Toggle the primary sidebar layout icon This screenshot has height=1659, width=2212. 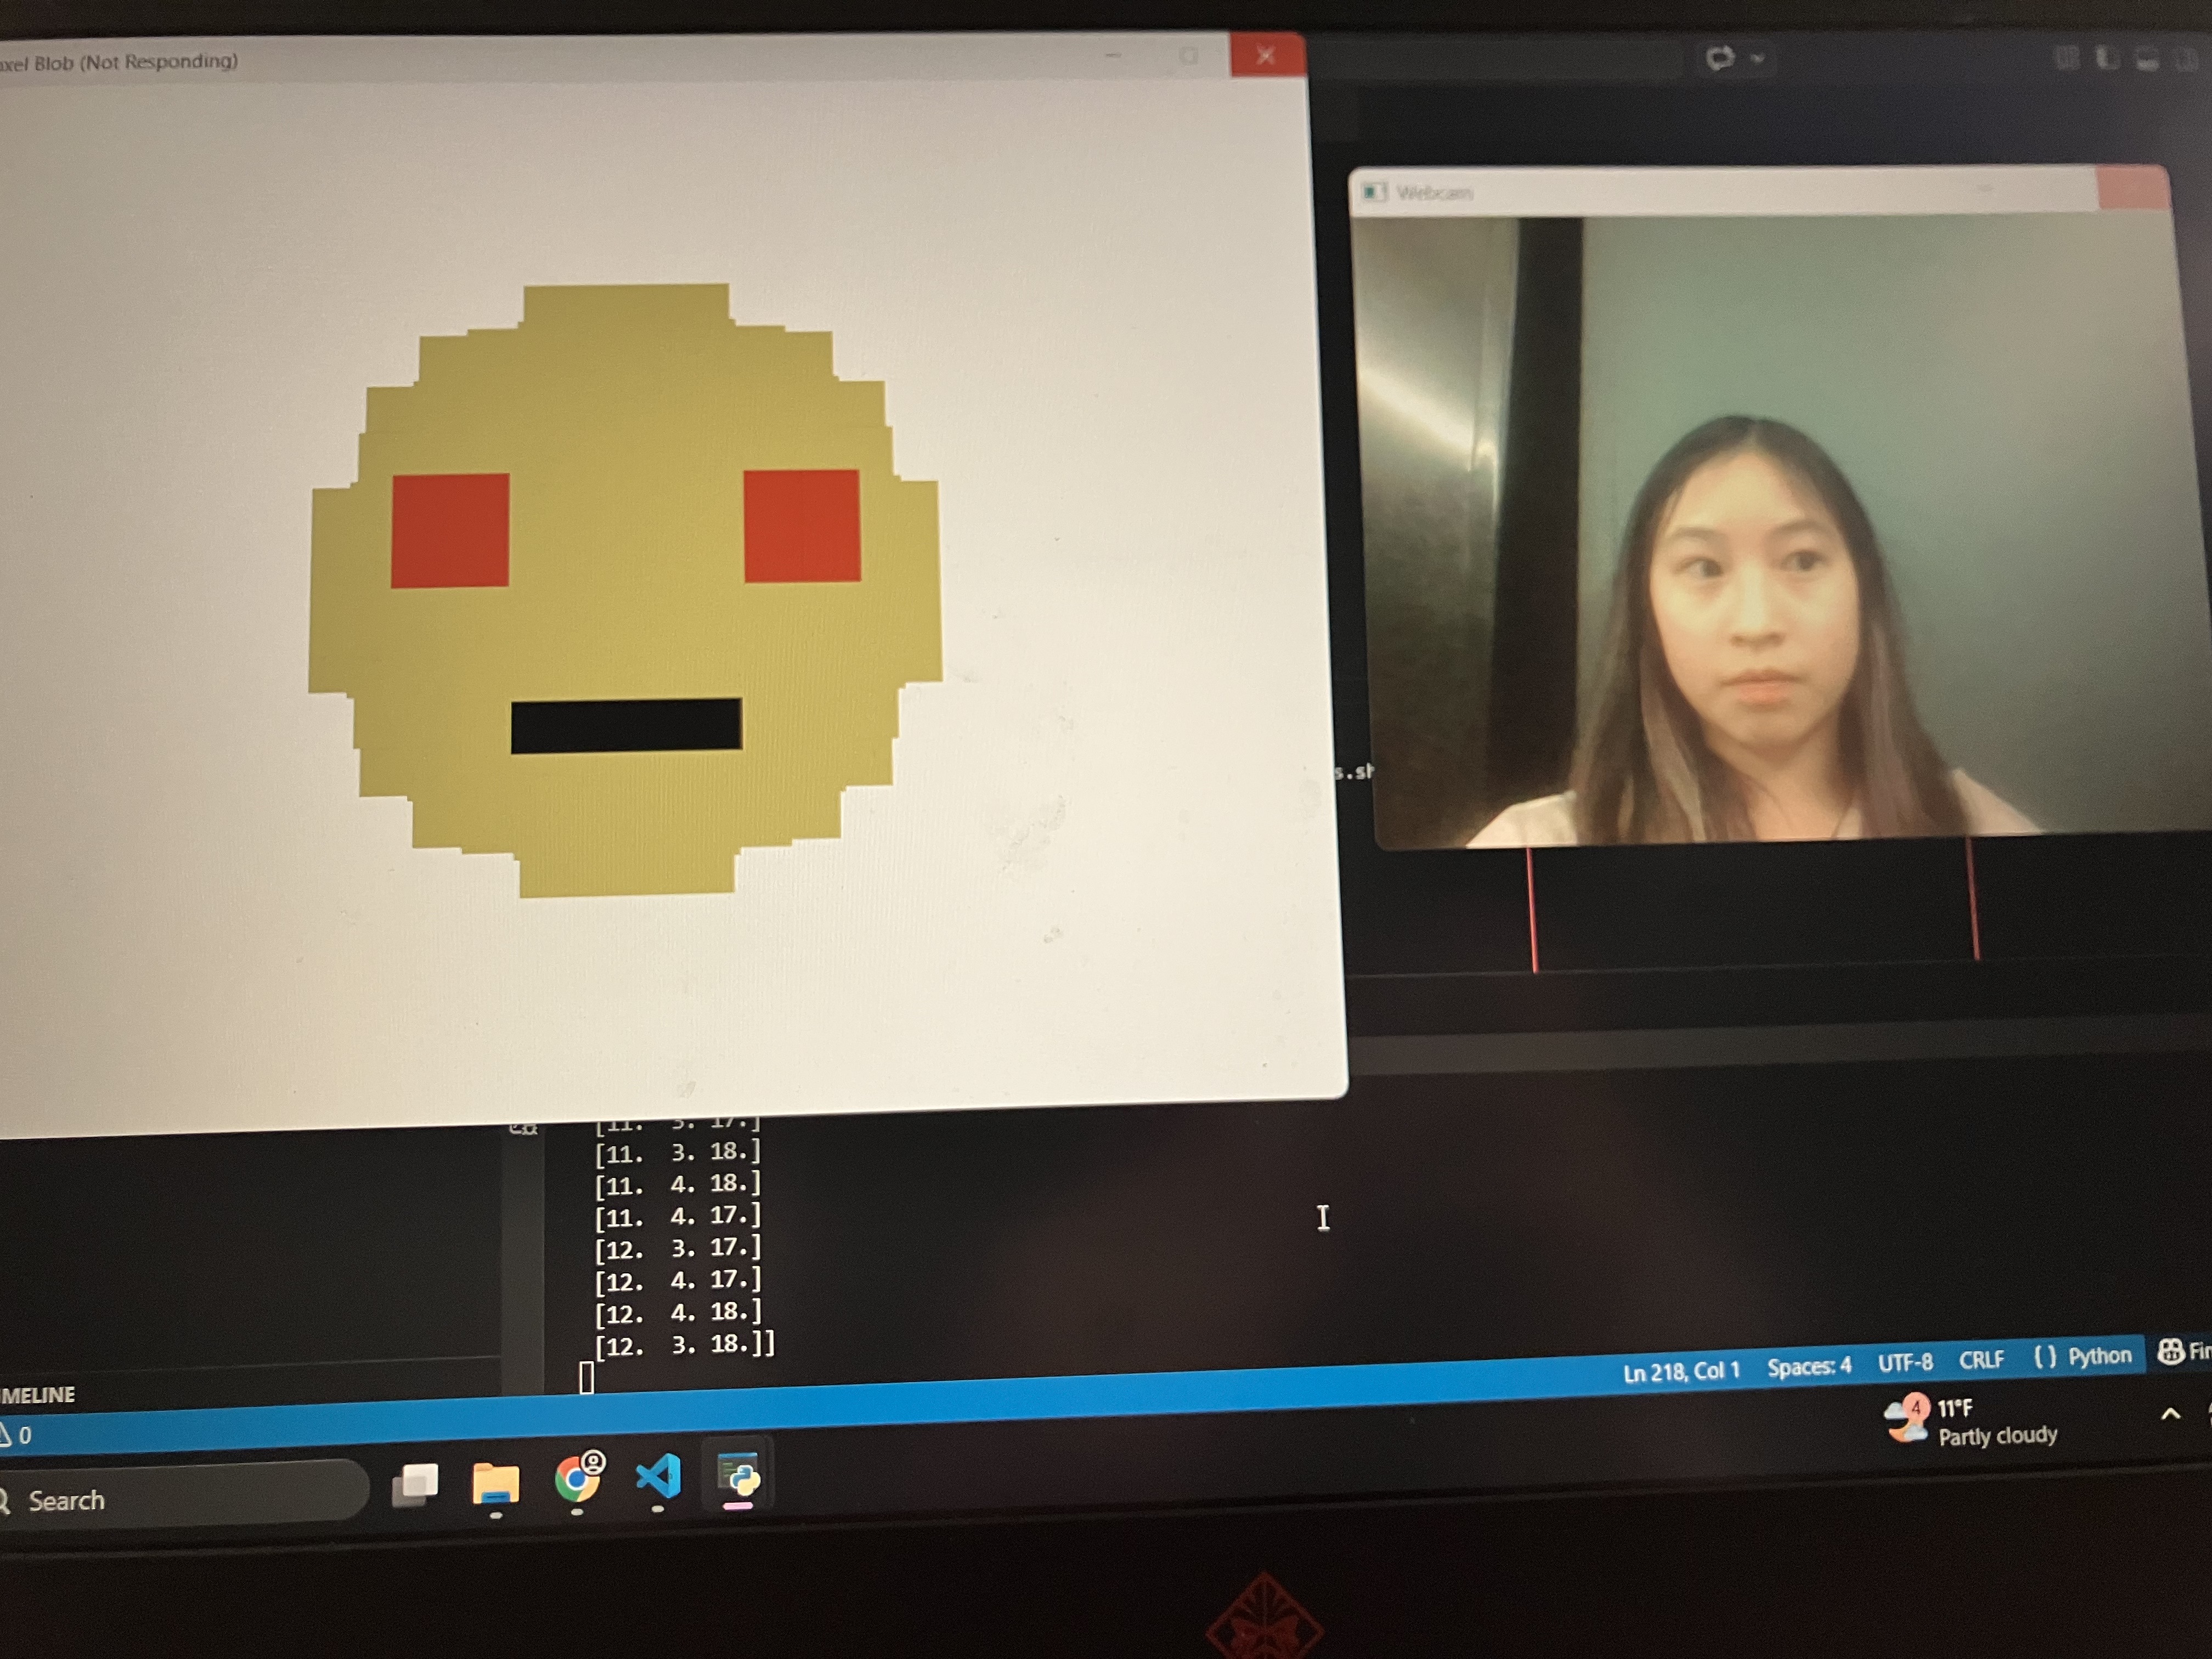pyautogui.click(x=2107, y=58)
